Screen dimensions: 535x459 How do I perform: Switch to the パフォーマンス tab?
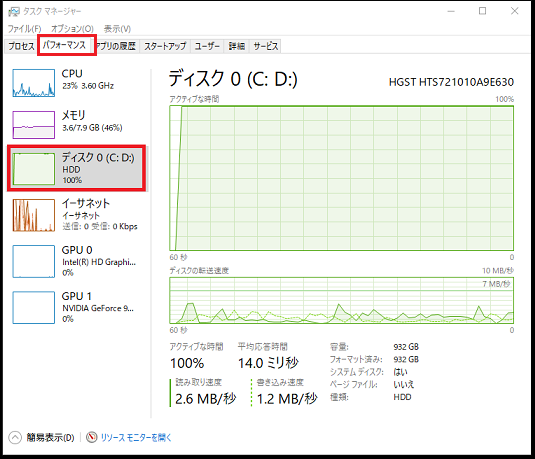click(x=65, y=45)
